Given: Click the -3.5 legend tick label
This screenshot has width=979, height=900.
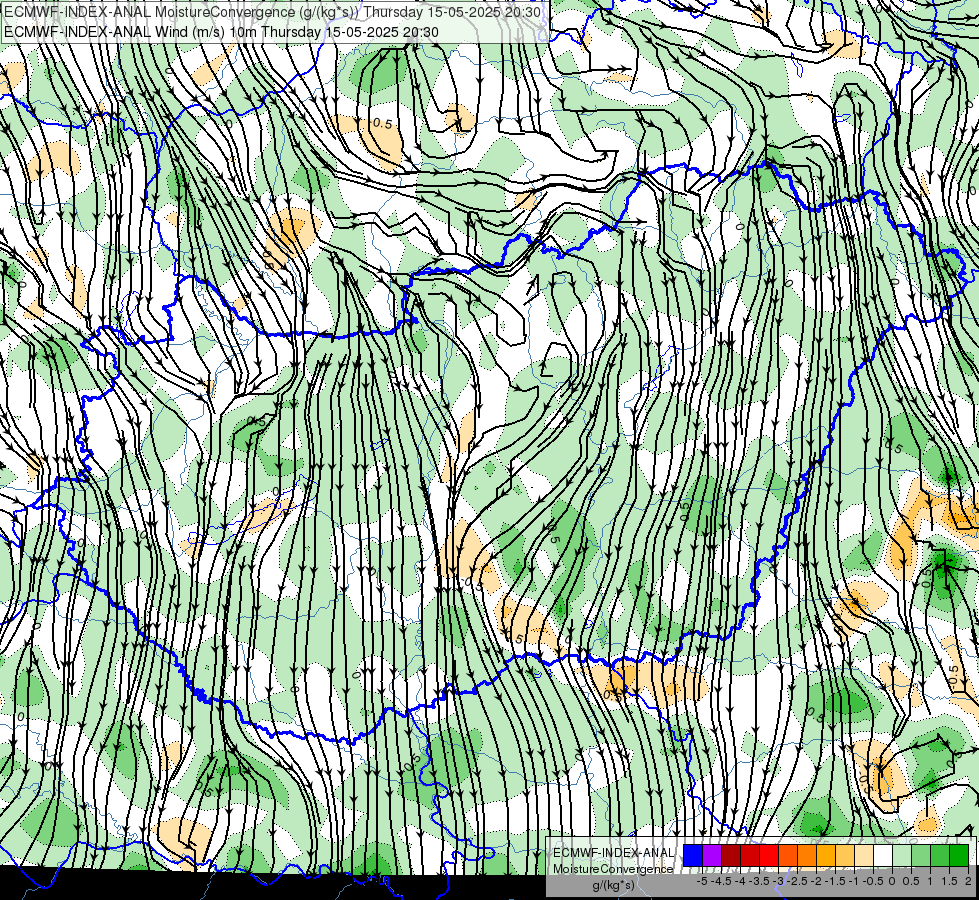Looking at the screenshot, I should (x=760, y=881).
